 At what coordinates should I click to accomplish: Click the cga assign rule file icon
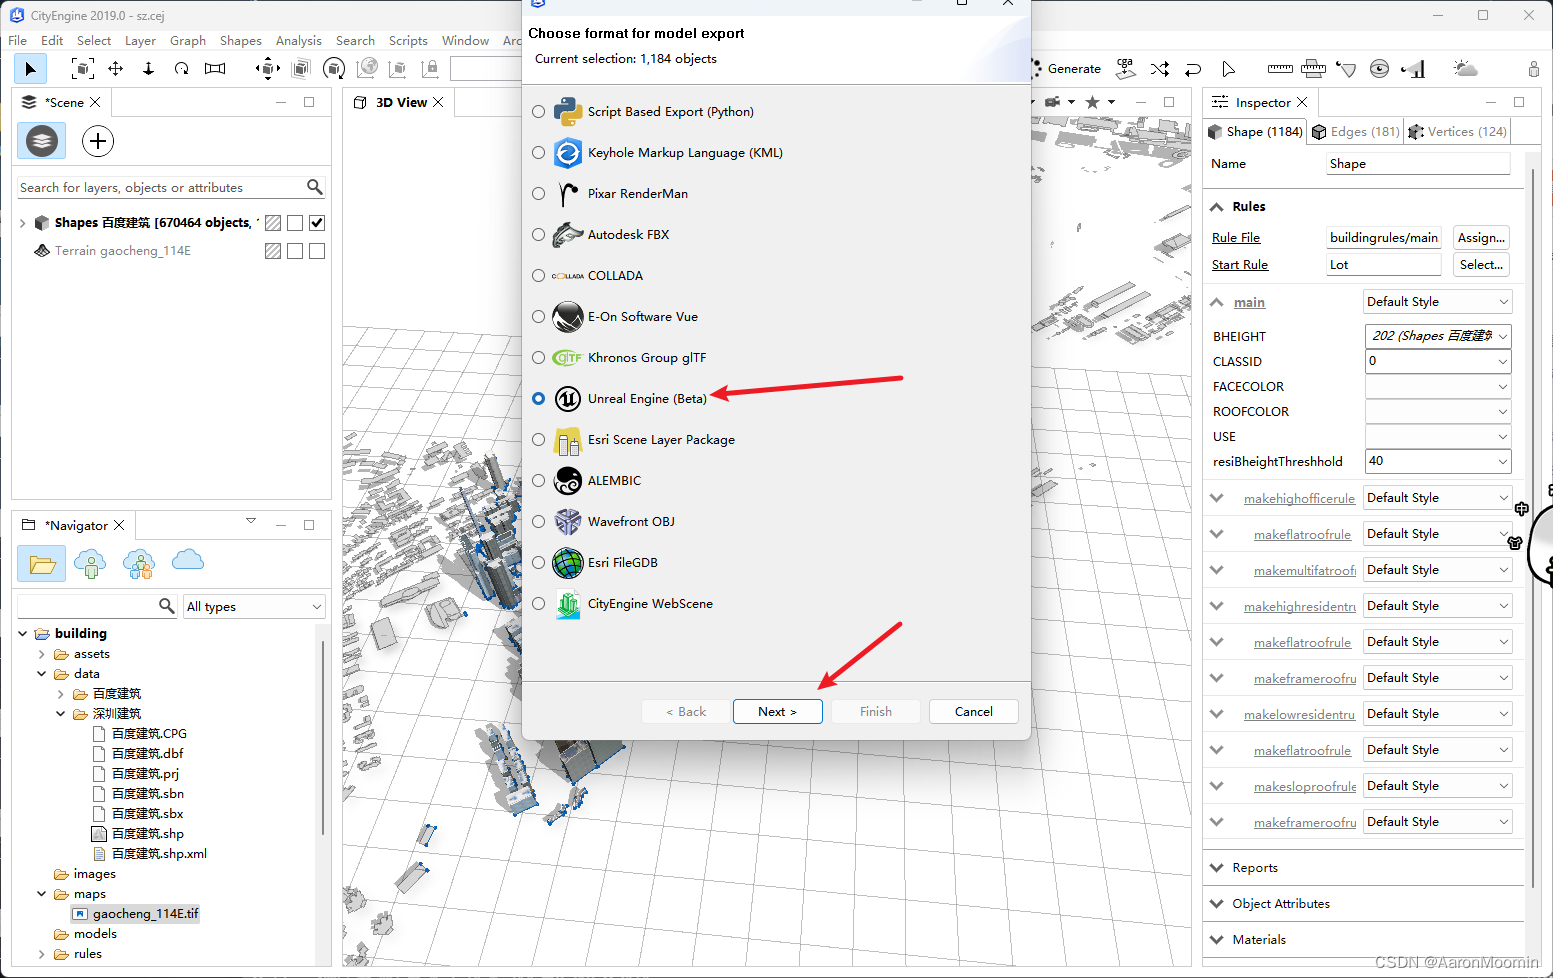tap(1126, 68)
